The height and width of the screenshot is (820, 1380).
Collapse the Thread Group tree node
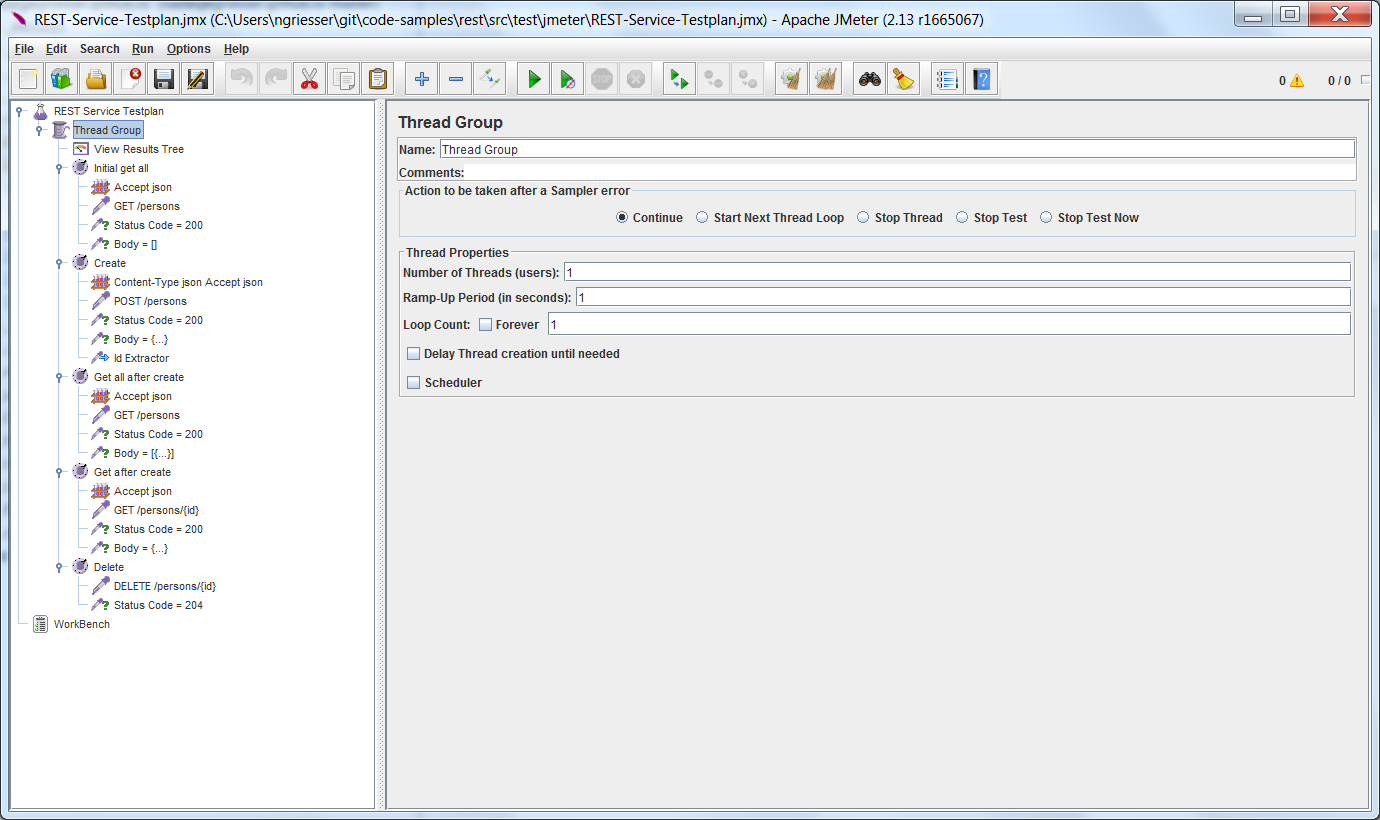coord(39,130)
